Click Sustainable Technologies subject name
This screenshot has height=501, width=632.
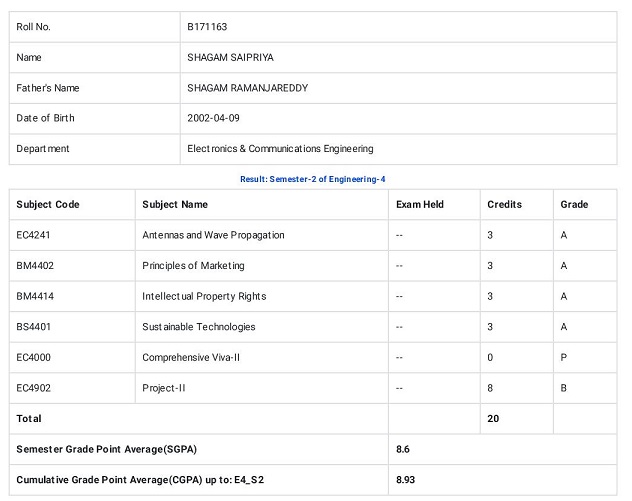point(199,327)
